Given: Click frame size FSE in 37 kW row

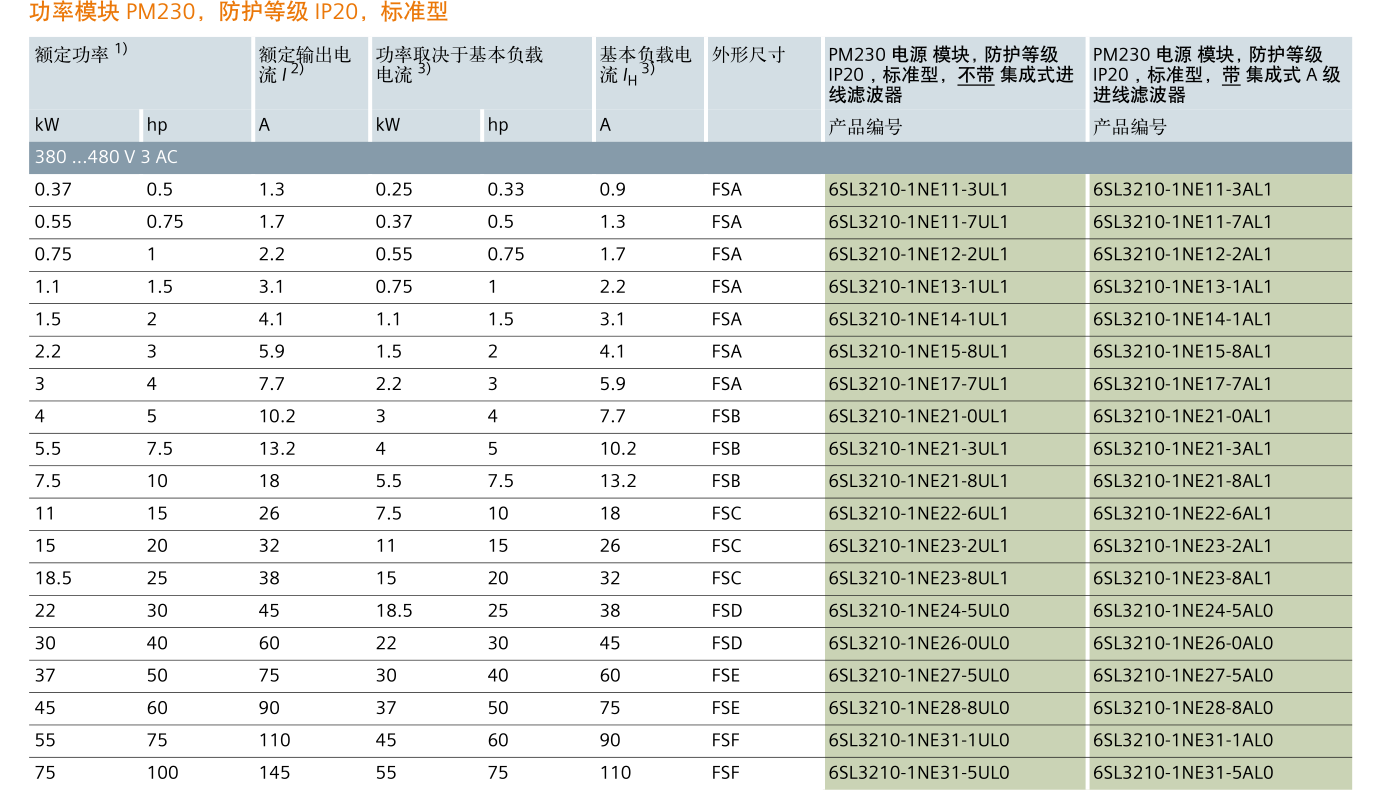Looking at the screenshot, I should 726,675.
